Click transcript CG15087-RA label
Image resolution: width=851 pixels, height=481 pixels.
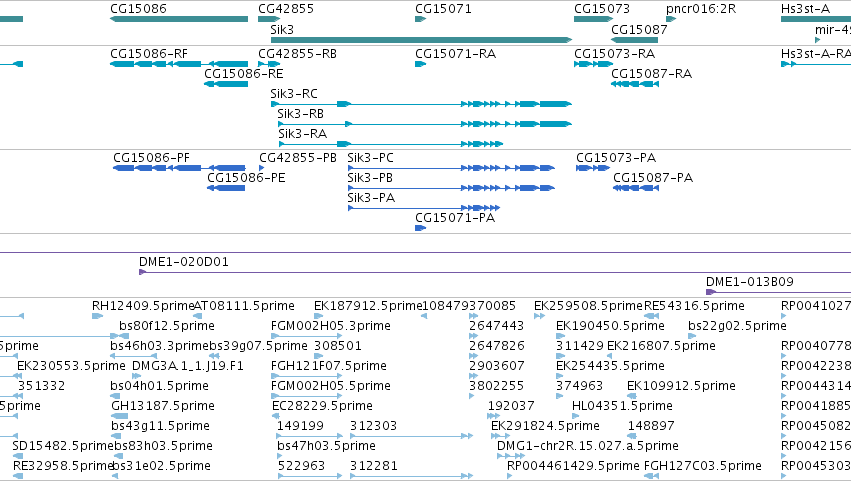click(x=651, y=74)
